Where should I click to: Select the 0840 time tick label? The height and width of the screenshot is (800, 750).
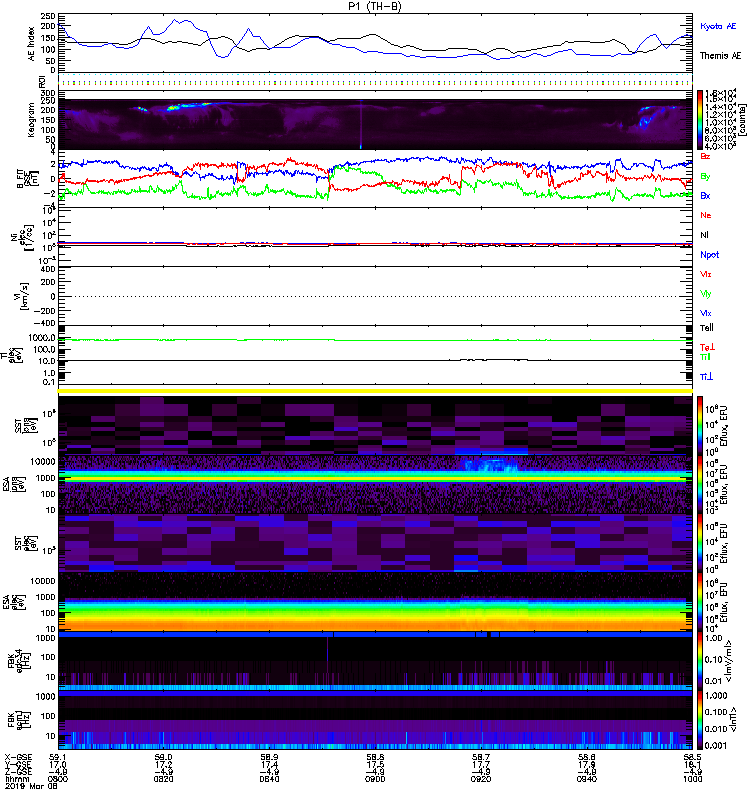point(269,779)
